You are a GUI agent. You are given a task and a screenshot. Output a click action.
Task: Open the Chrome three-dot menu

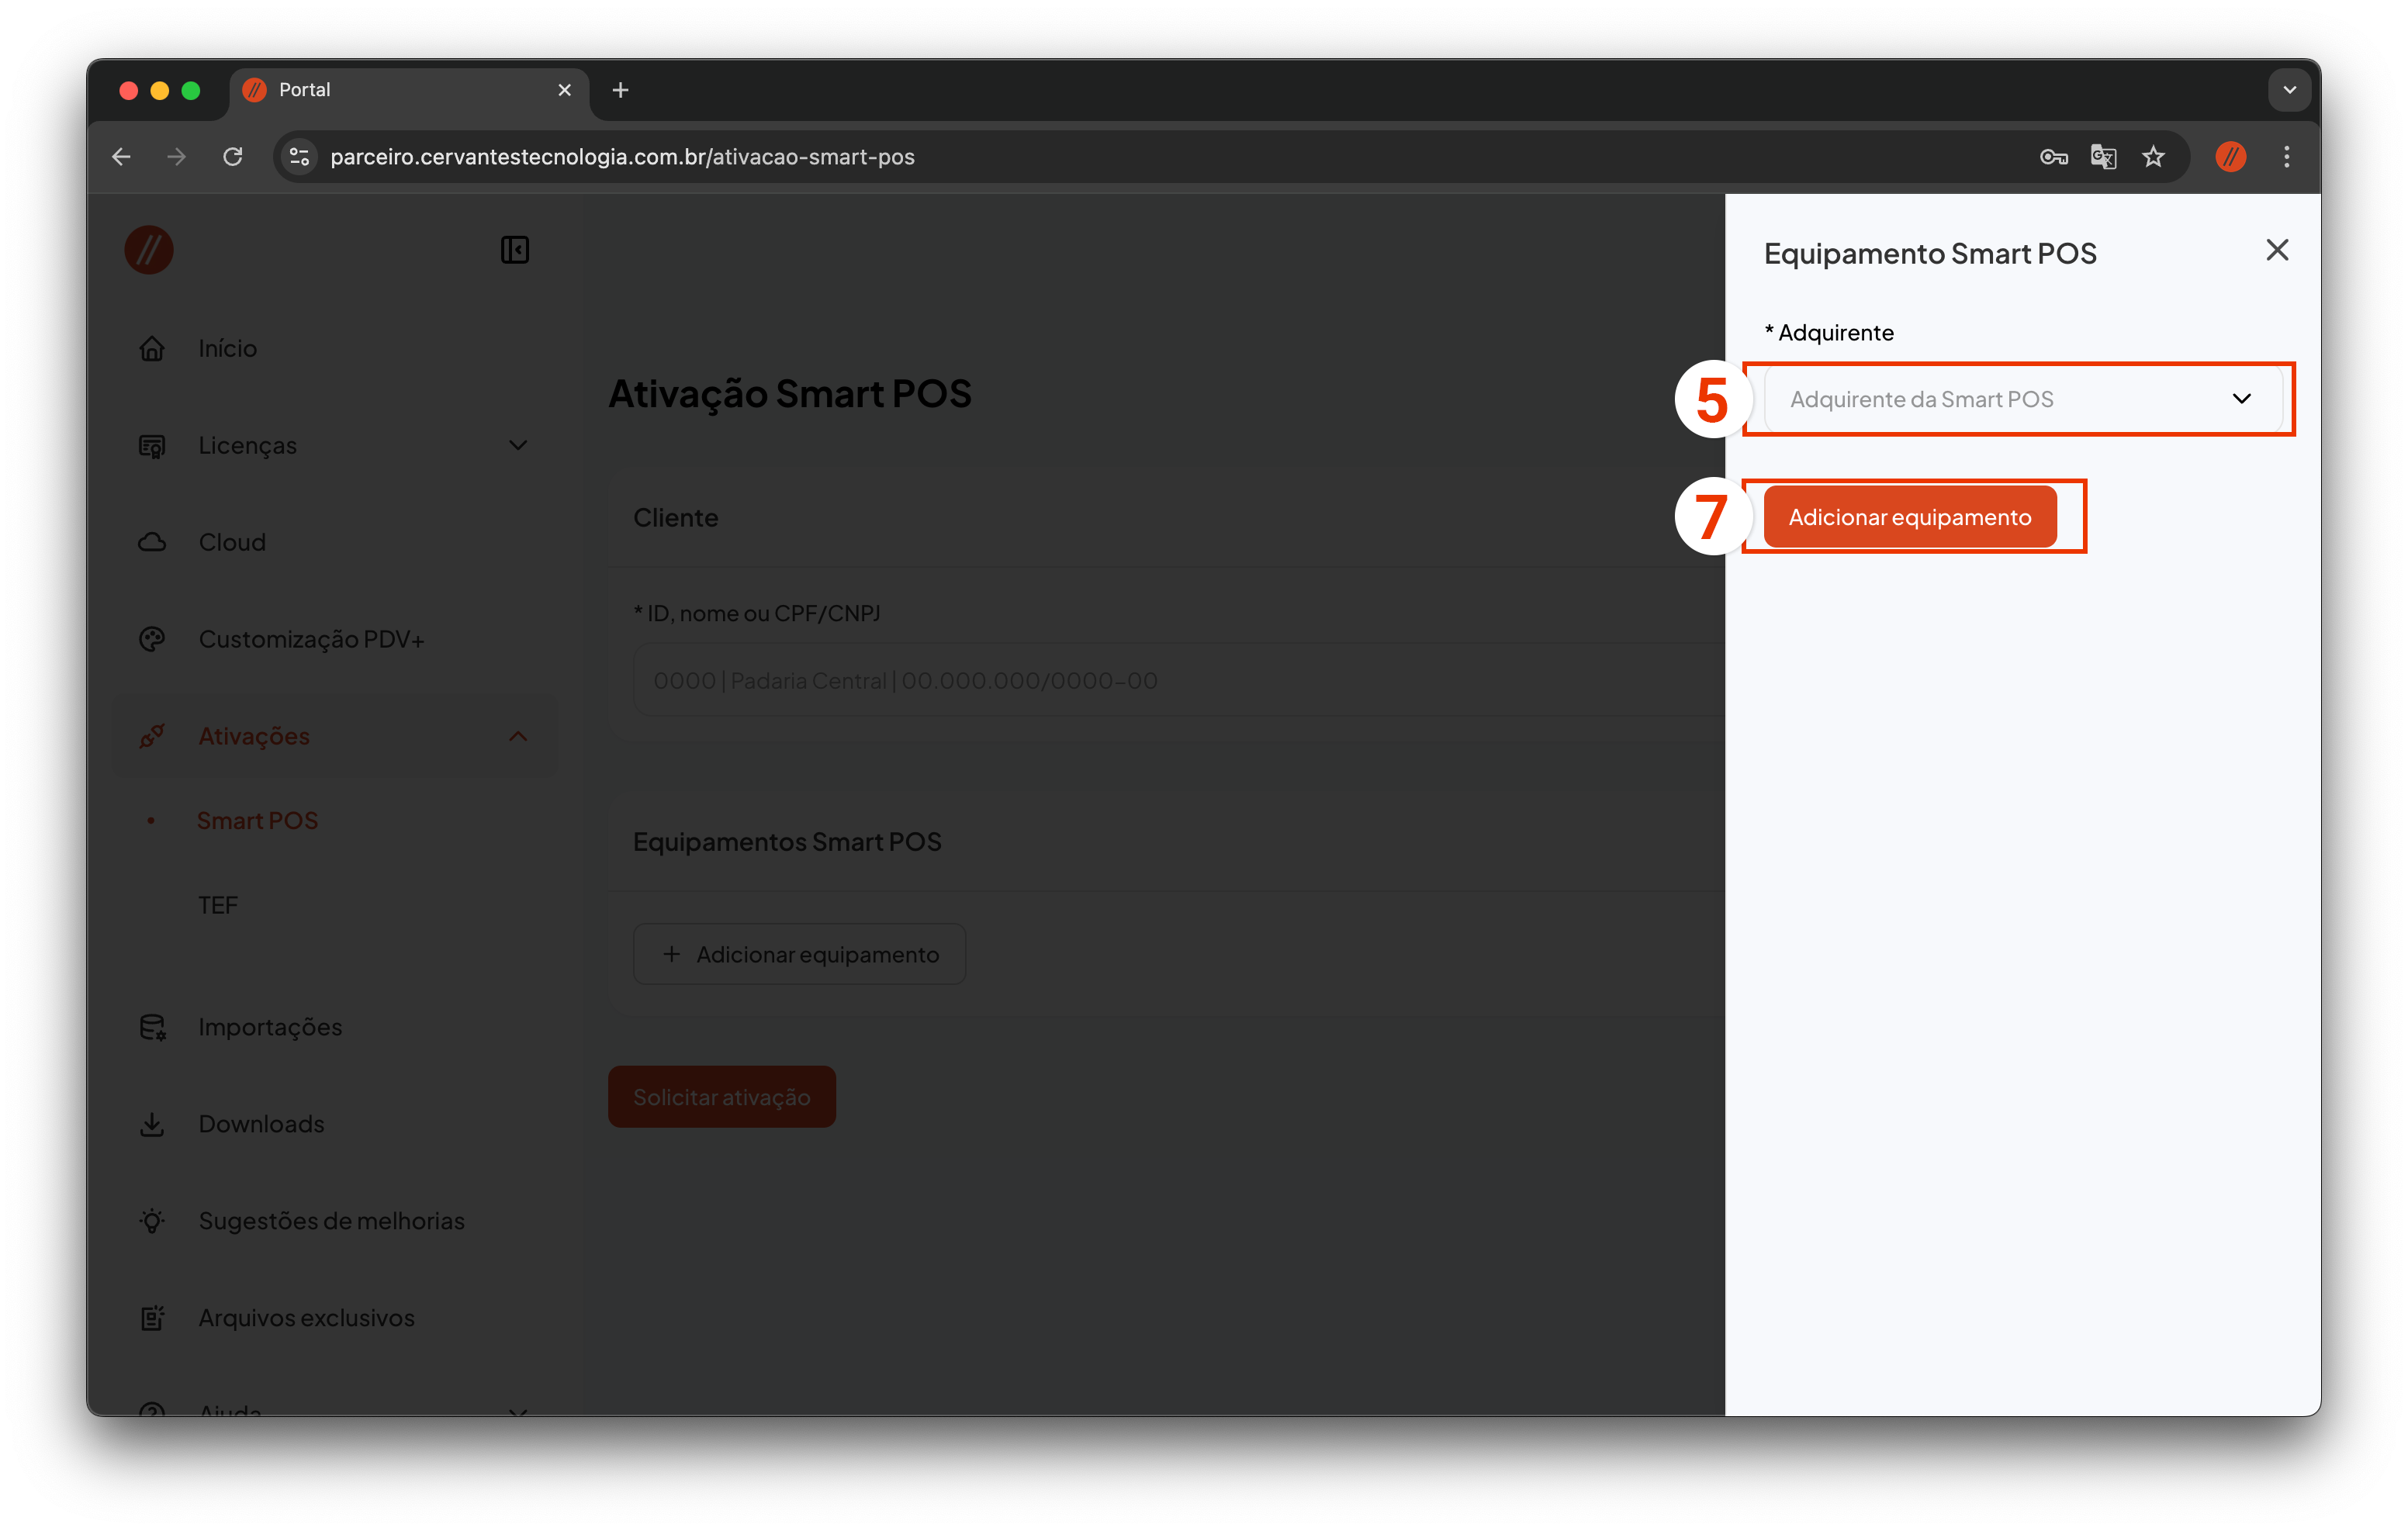coord(2286,157)
